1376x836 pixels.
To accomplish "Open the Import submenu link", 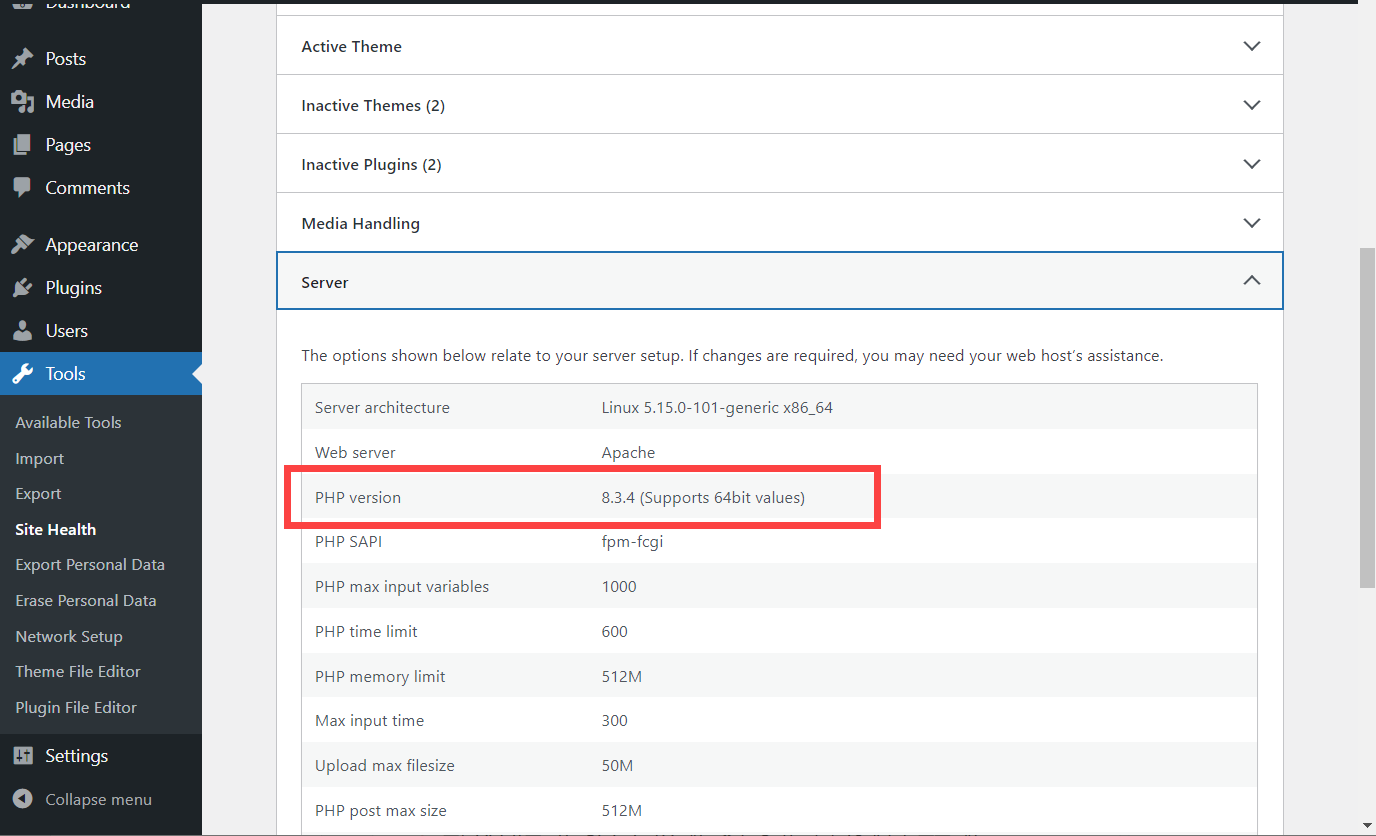I will pyautogui.click(x=39, y=459).
